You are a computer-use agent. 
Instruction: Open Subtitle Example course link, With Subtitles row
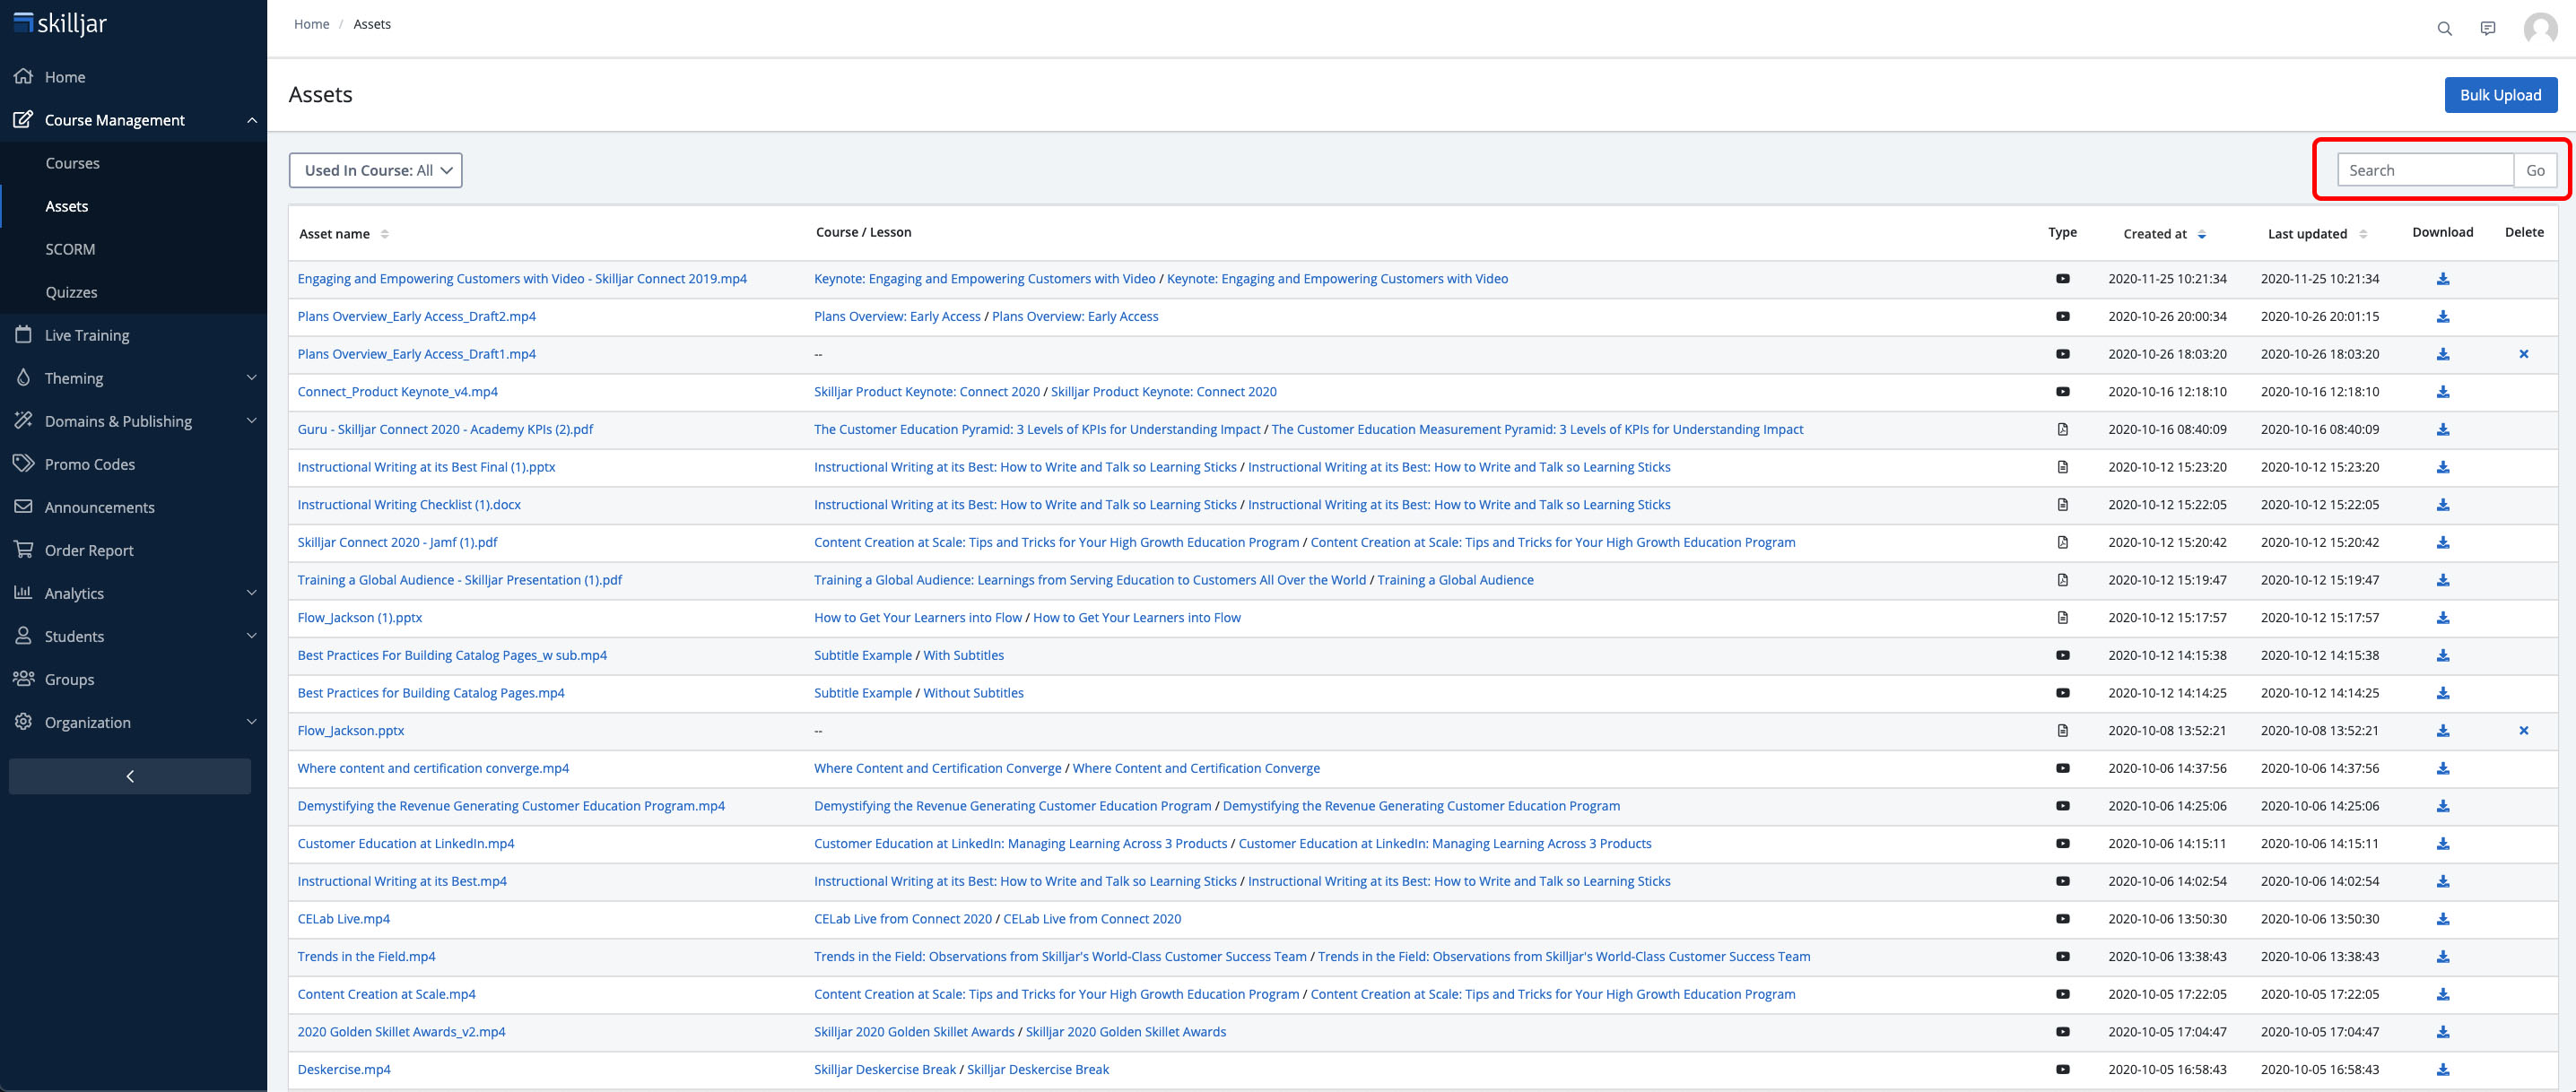click(863, 656)
